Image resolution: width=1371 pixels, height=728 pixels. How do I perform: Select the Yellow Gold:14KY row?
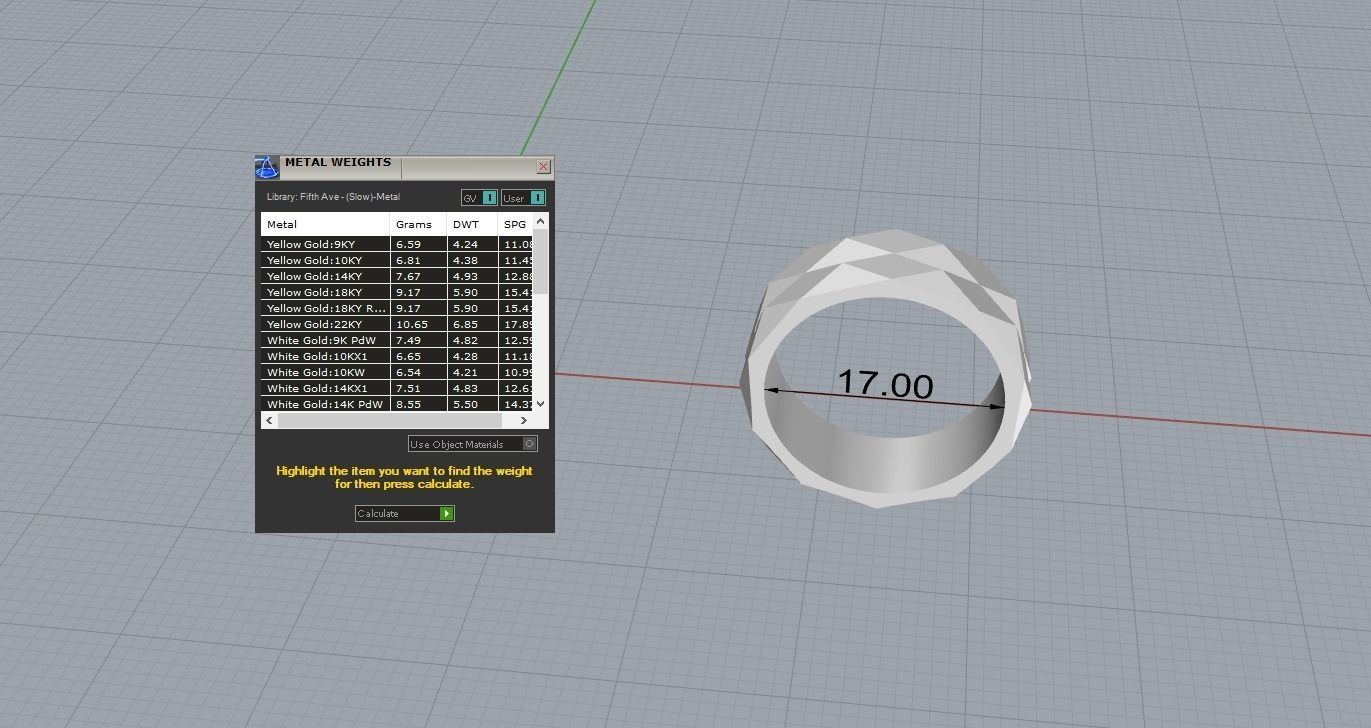click(x=398, y=276)
